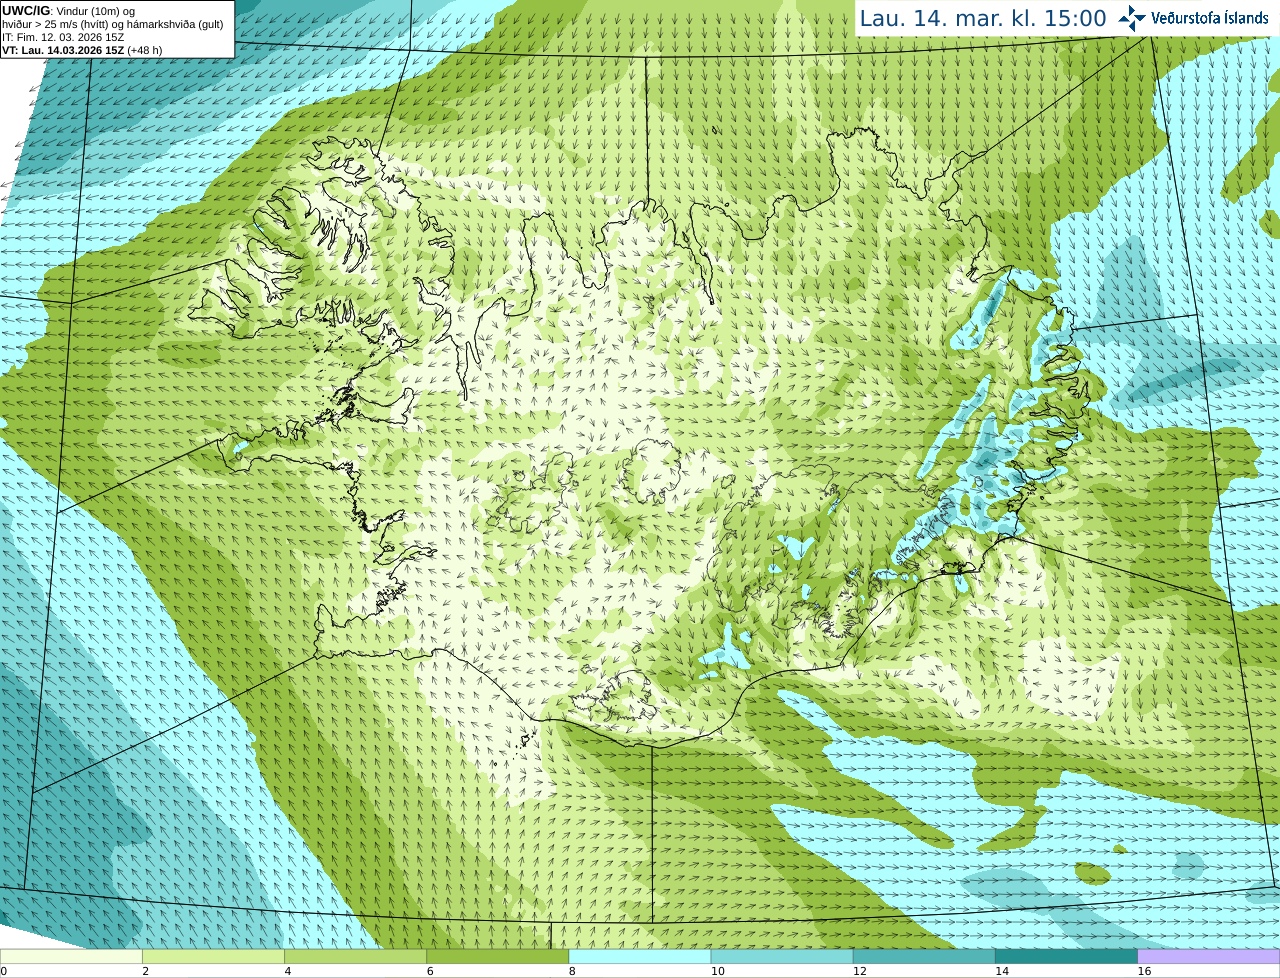
Task: Click the date heading Lau. 14. mar. kl. 15:00
Action: 983,18
